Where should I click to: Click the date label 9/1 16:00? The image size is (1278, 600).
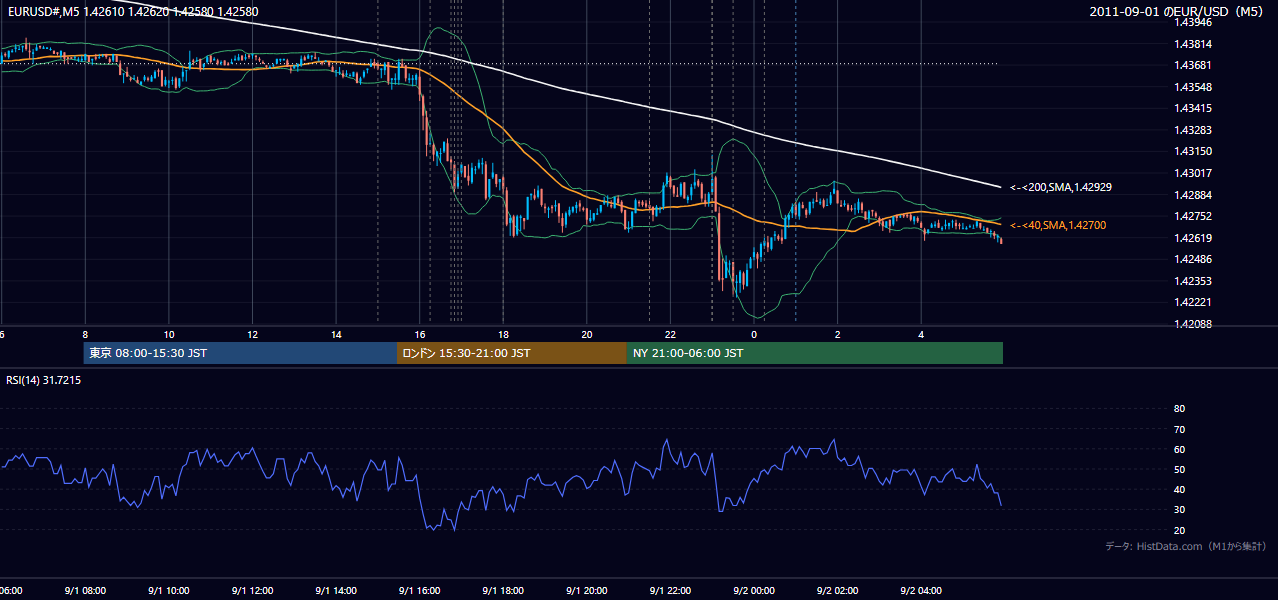[x=420, y=590]
